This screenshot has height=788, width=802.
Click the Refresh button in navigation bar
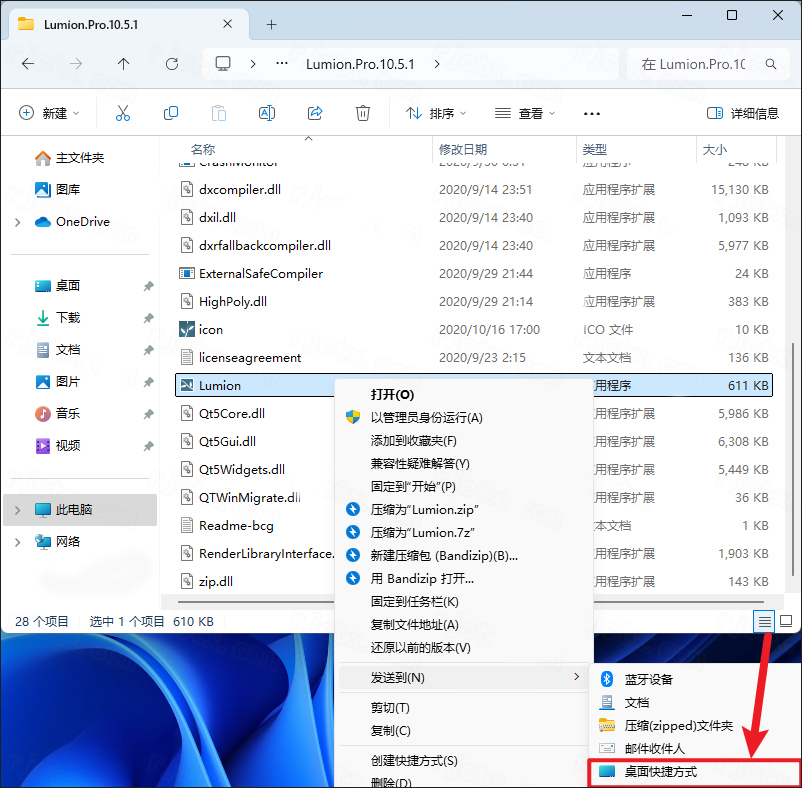click(171, 64)
